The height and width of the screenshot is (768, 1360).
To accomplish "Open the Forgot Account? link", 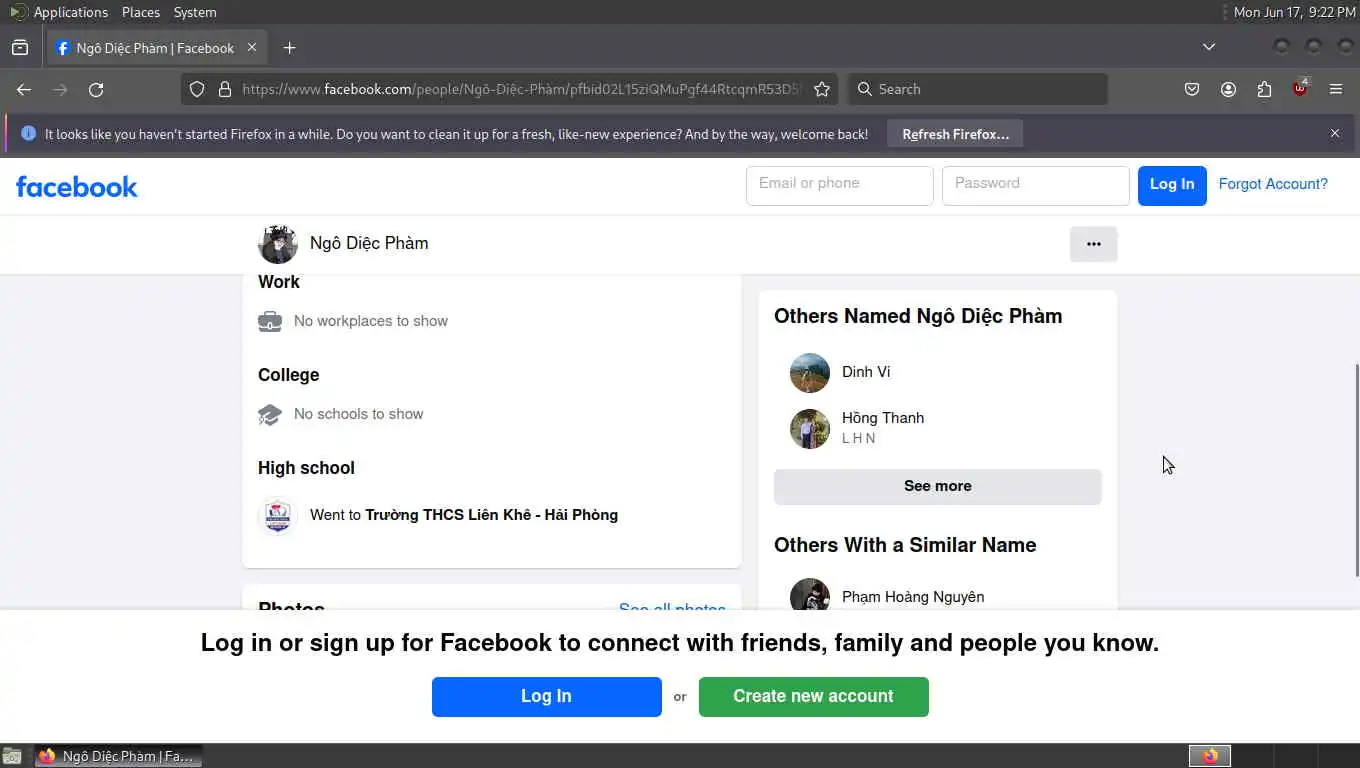I will (x=1273, y=184).
